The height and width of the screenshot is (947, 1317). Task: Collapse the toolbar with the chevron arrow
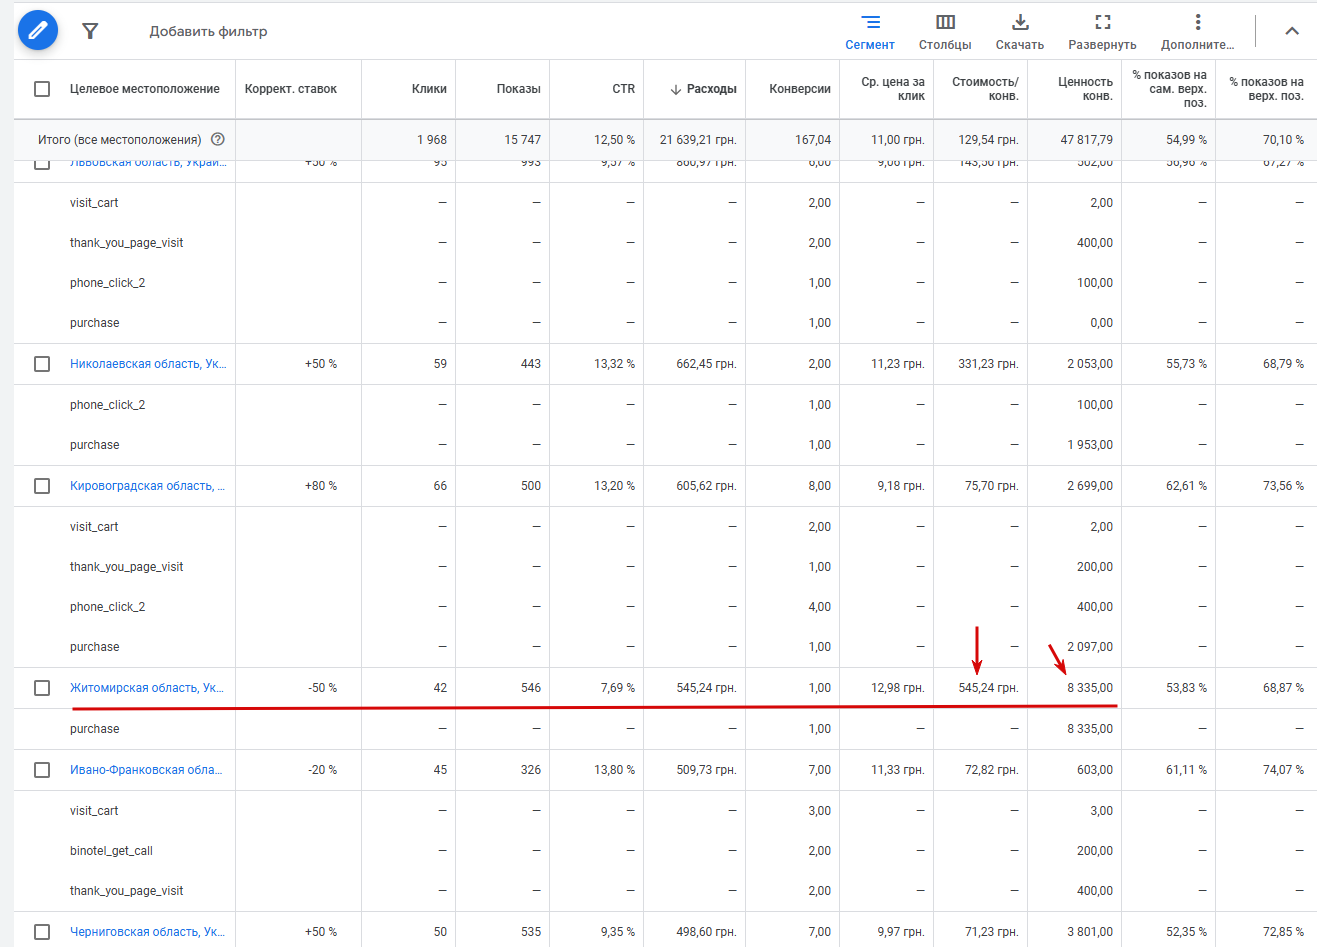click(1292, 31)
